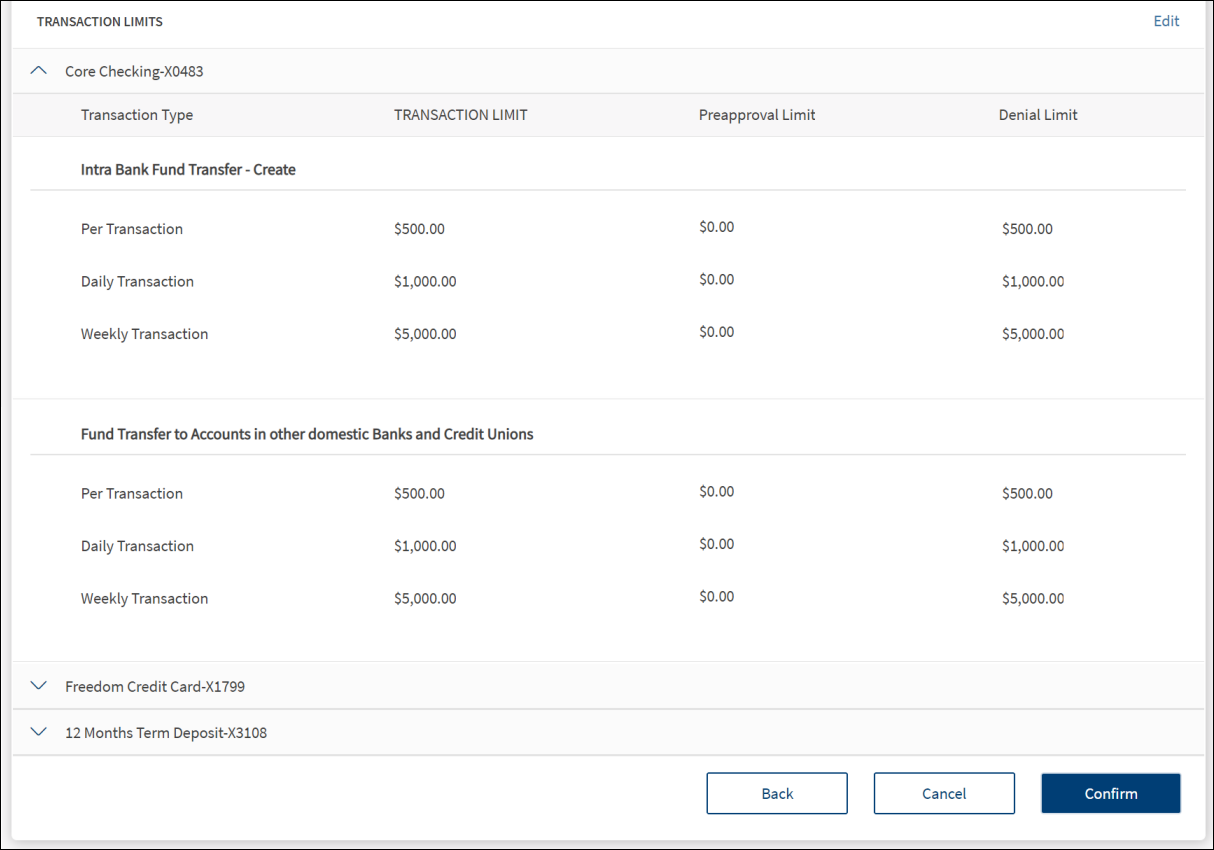Click the TRANSACTION LIMIT column header
Viewport: 1214px width, 850px height.
(460, 115)
